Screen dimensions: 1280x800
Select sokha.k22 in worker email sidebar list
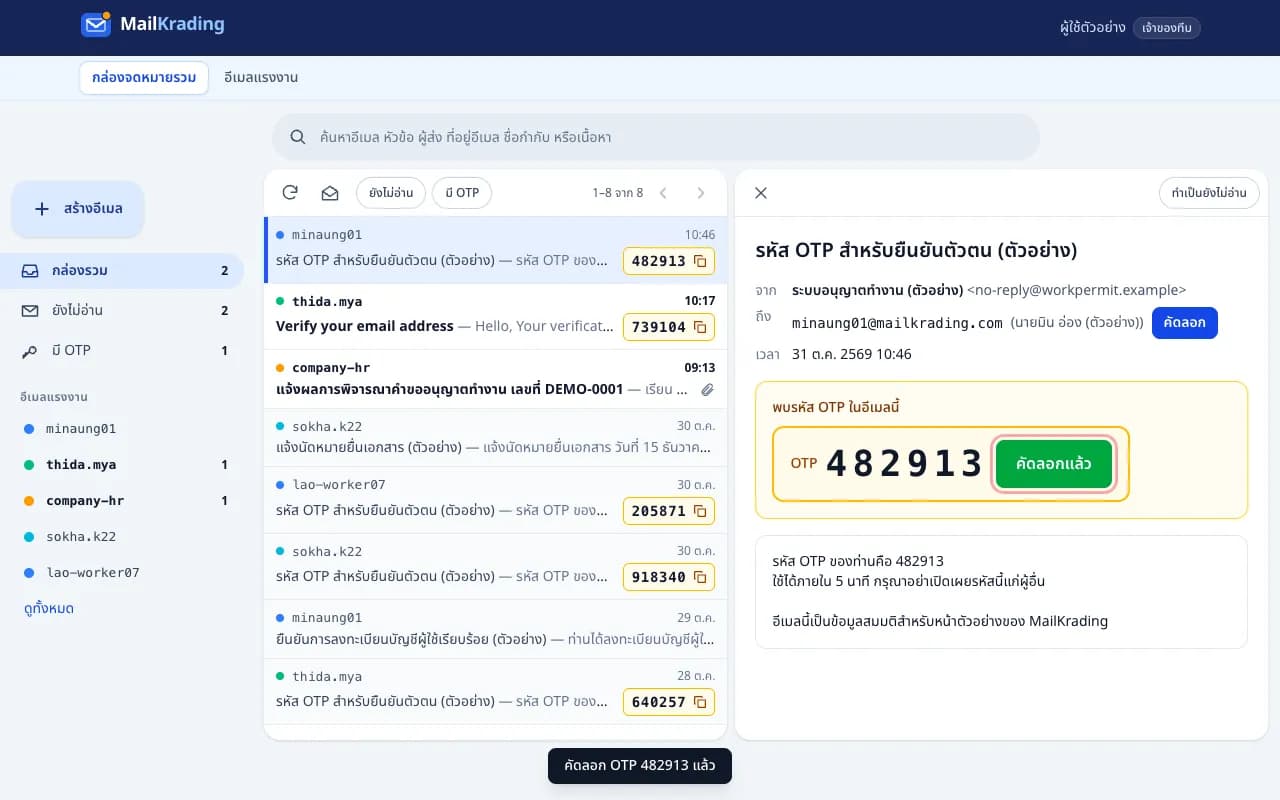tap(127, 536)
